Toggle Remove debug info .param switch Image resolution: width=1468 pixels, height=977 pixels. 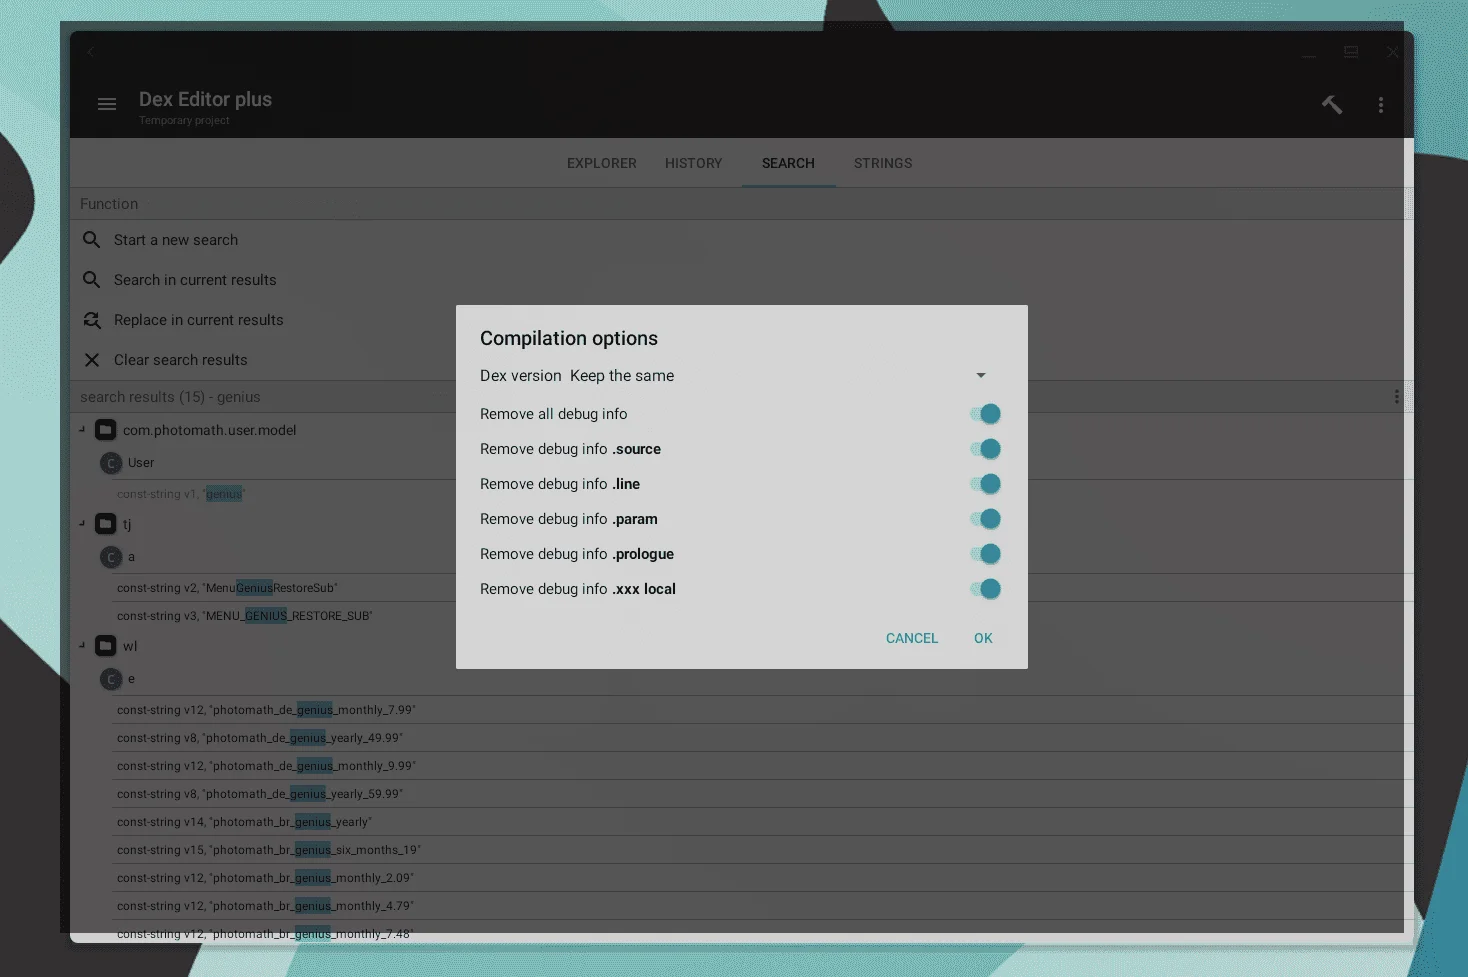pos(985,519)
